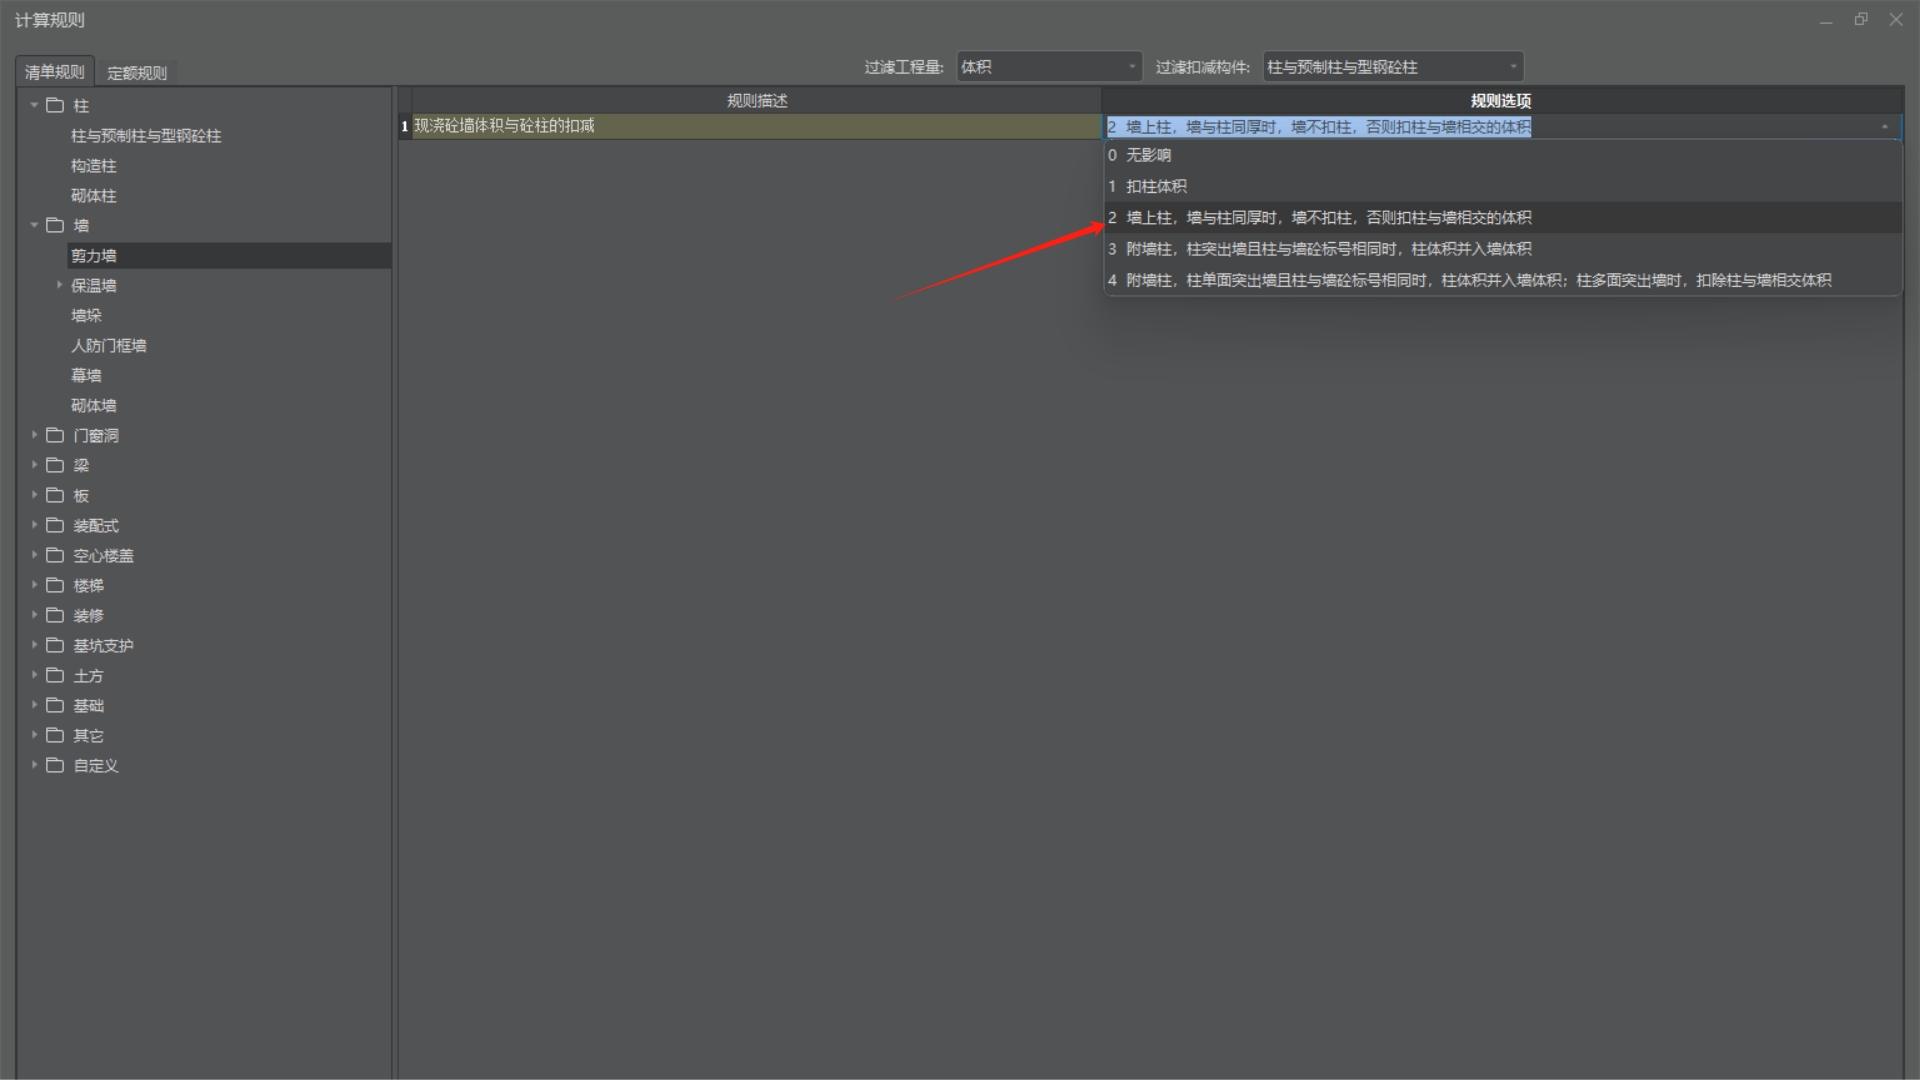Click the 门窗洞 folder icon

tap(55, 435)
